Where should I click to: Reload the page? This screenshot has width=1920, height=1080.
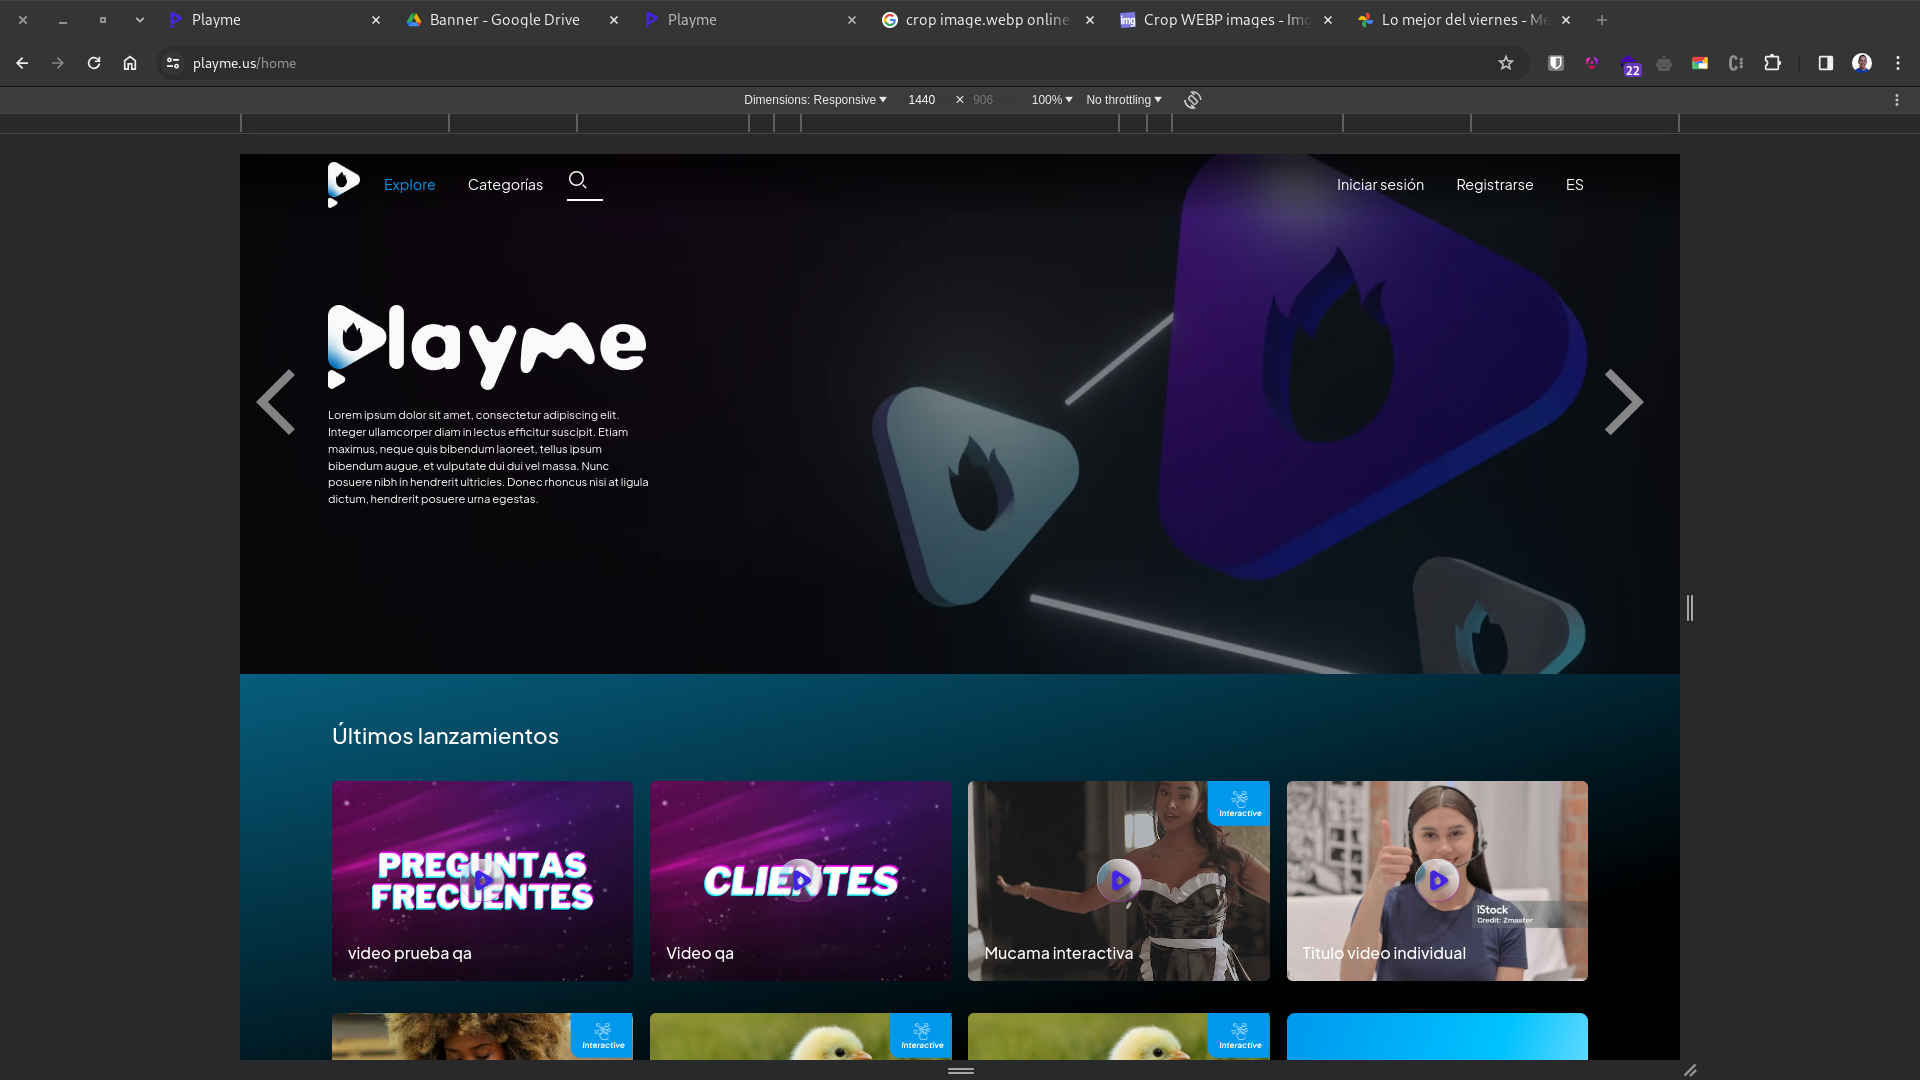94,63
